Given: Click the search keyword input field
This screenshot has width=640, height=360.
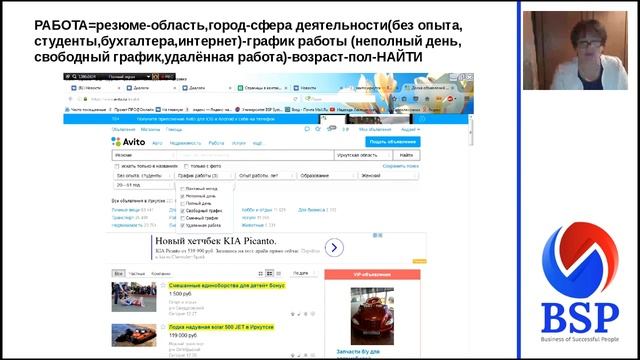Looking at the screenshot, I should (x=255, y=155).
